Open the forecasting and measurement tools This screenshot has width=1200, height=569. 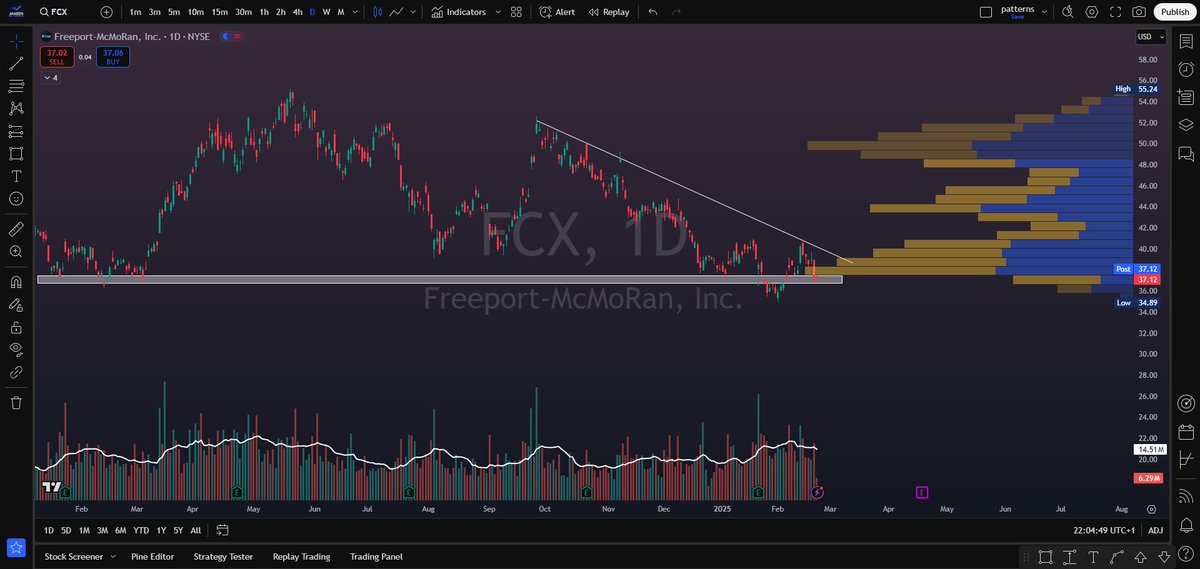click(x=16, y=131)
